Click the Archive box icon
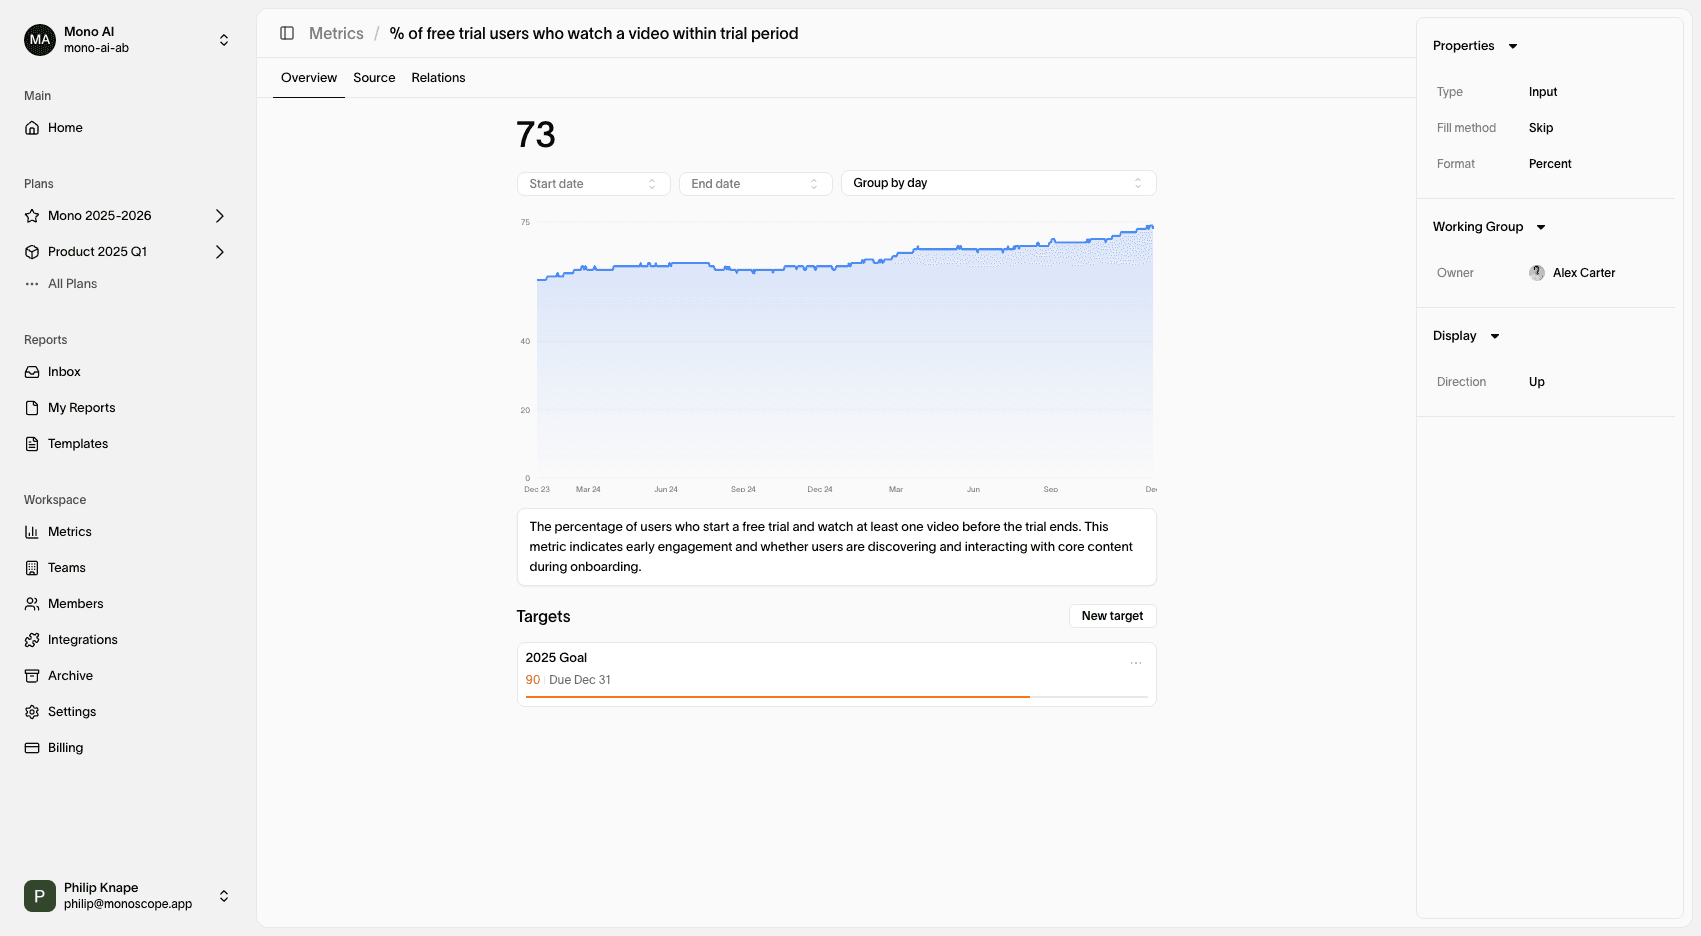The image size is (1701, 936). click(x=32, y=676)
